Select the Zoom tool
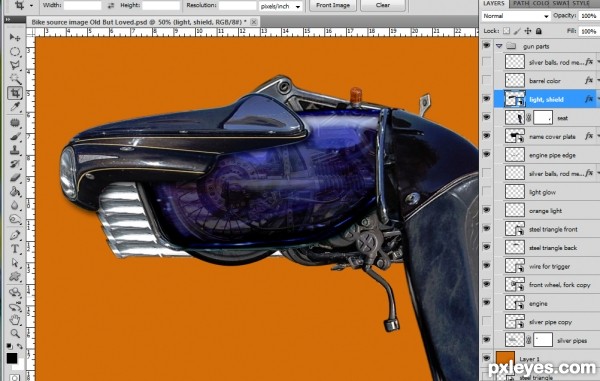Image resolution: width=600 pixels, height=381 pixels. 15,334
